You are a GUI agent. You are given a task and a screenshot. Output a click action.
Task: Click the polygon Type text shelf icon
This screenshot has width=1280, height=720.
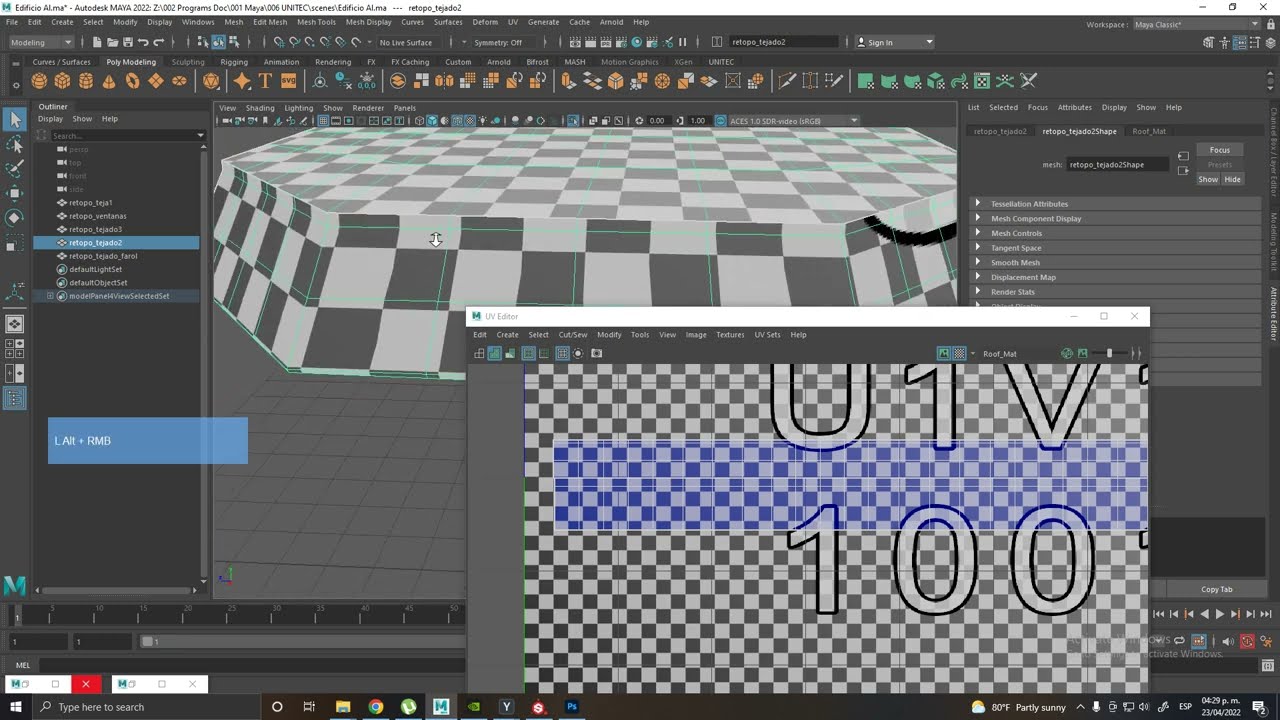point(265,81)
